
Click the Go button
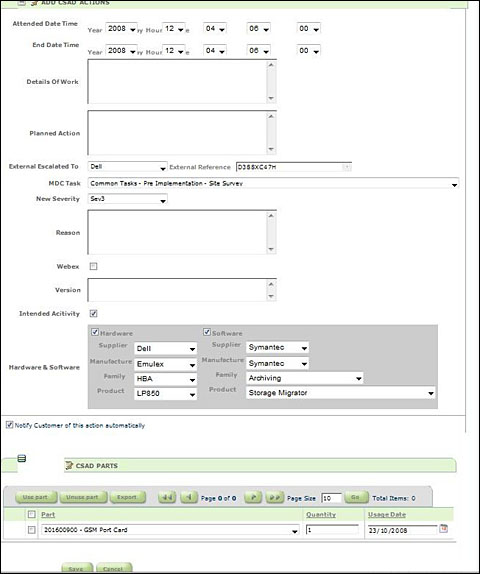coord(356,497)
